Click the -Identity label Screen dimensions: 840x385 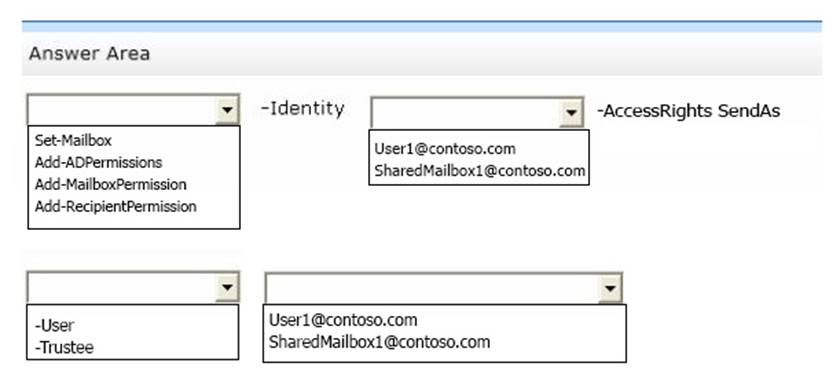[x=302, y=109]
